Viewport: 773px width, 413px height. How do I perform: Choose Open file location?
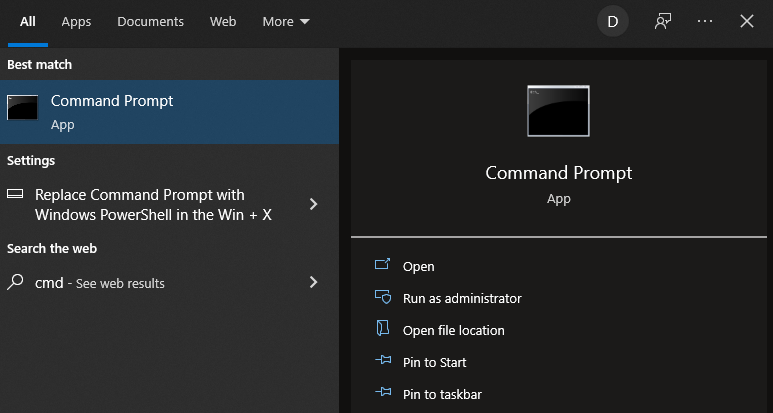[454, 330]
